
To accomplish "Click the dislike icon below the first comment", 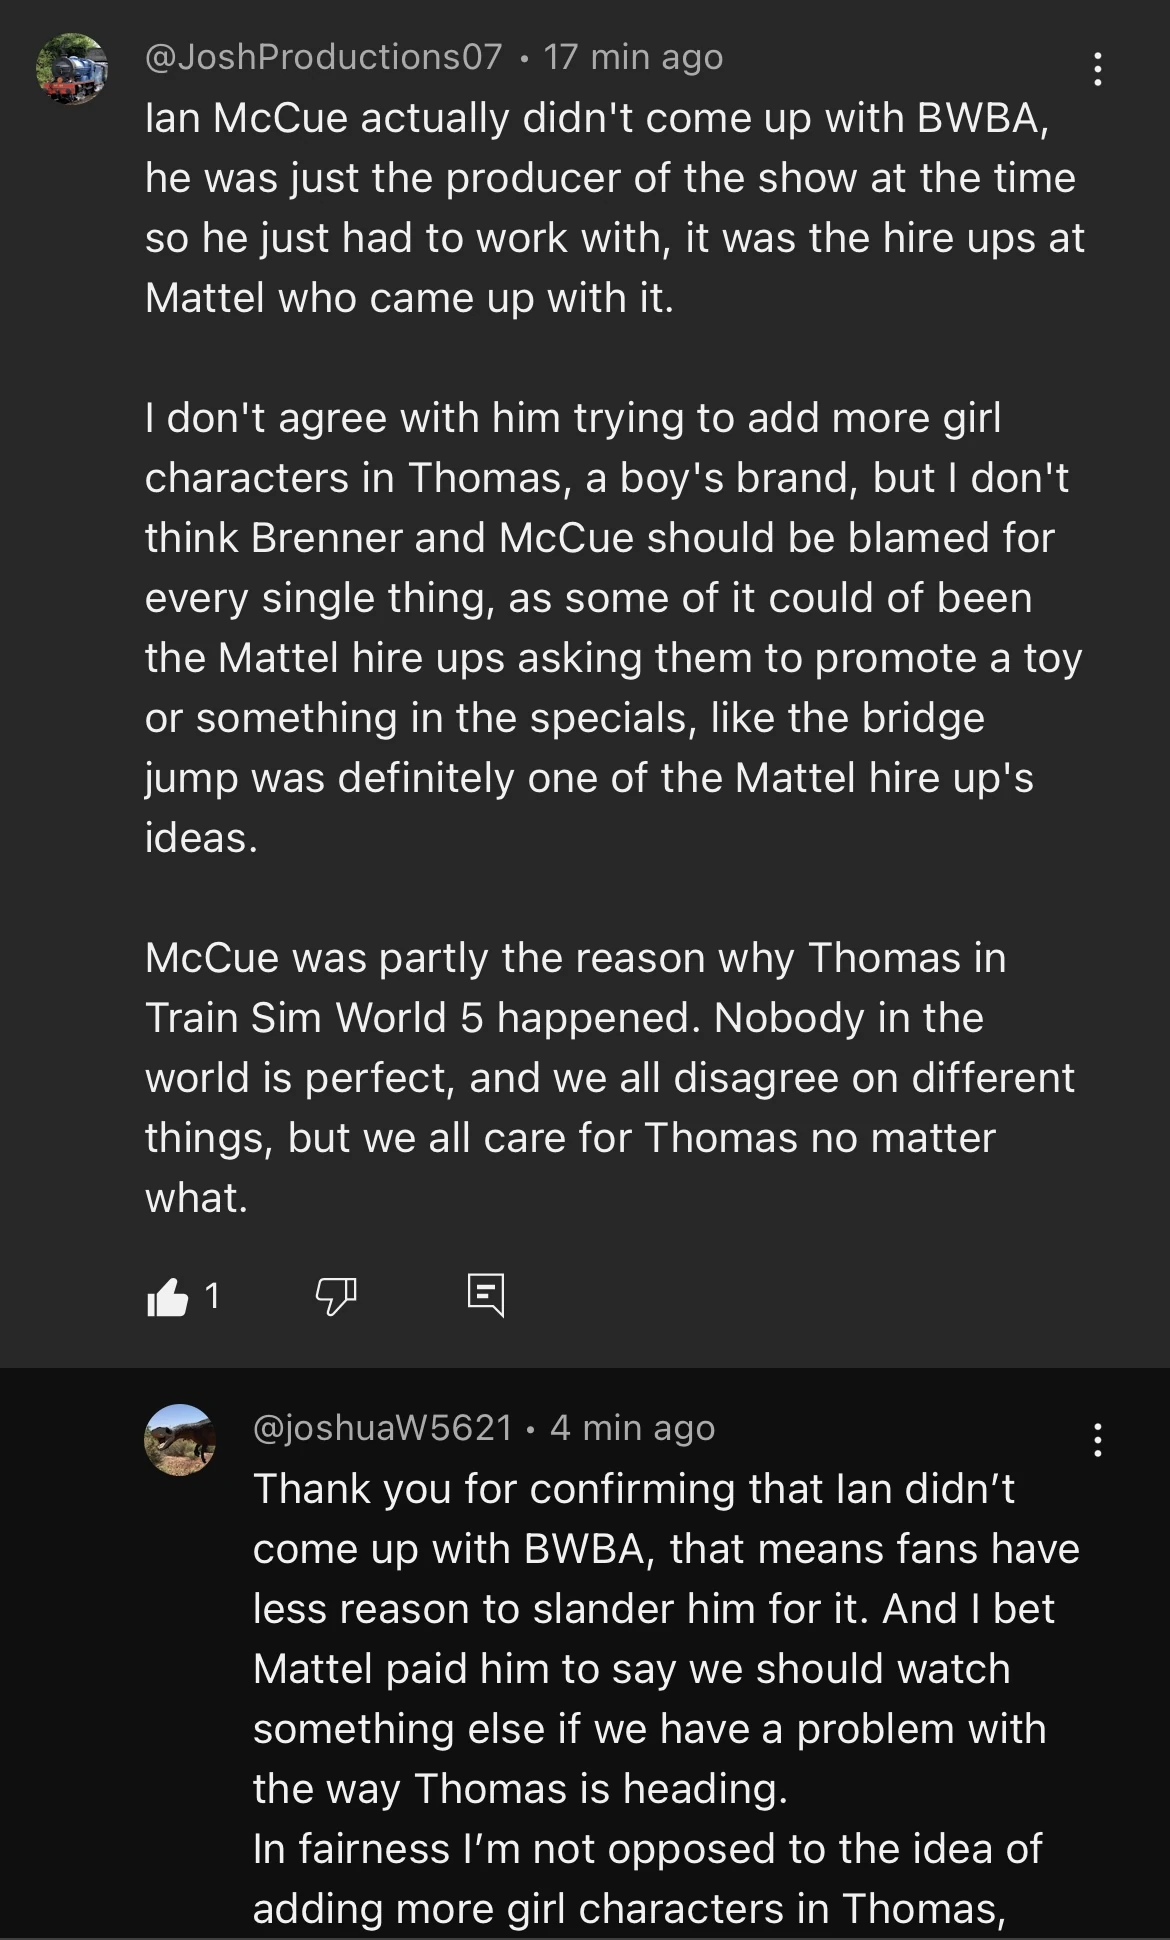I will tap(334, 1297).
